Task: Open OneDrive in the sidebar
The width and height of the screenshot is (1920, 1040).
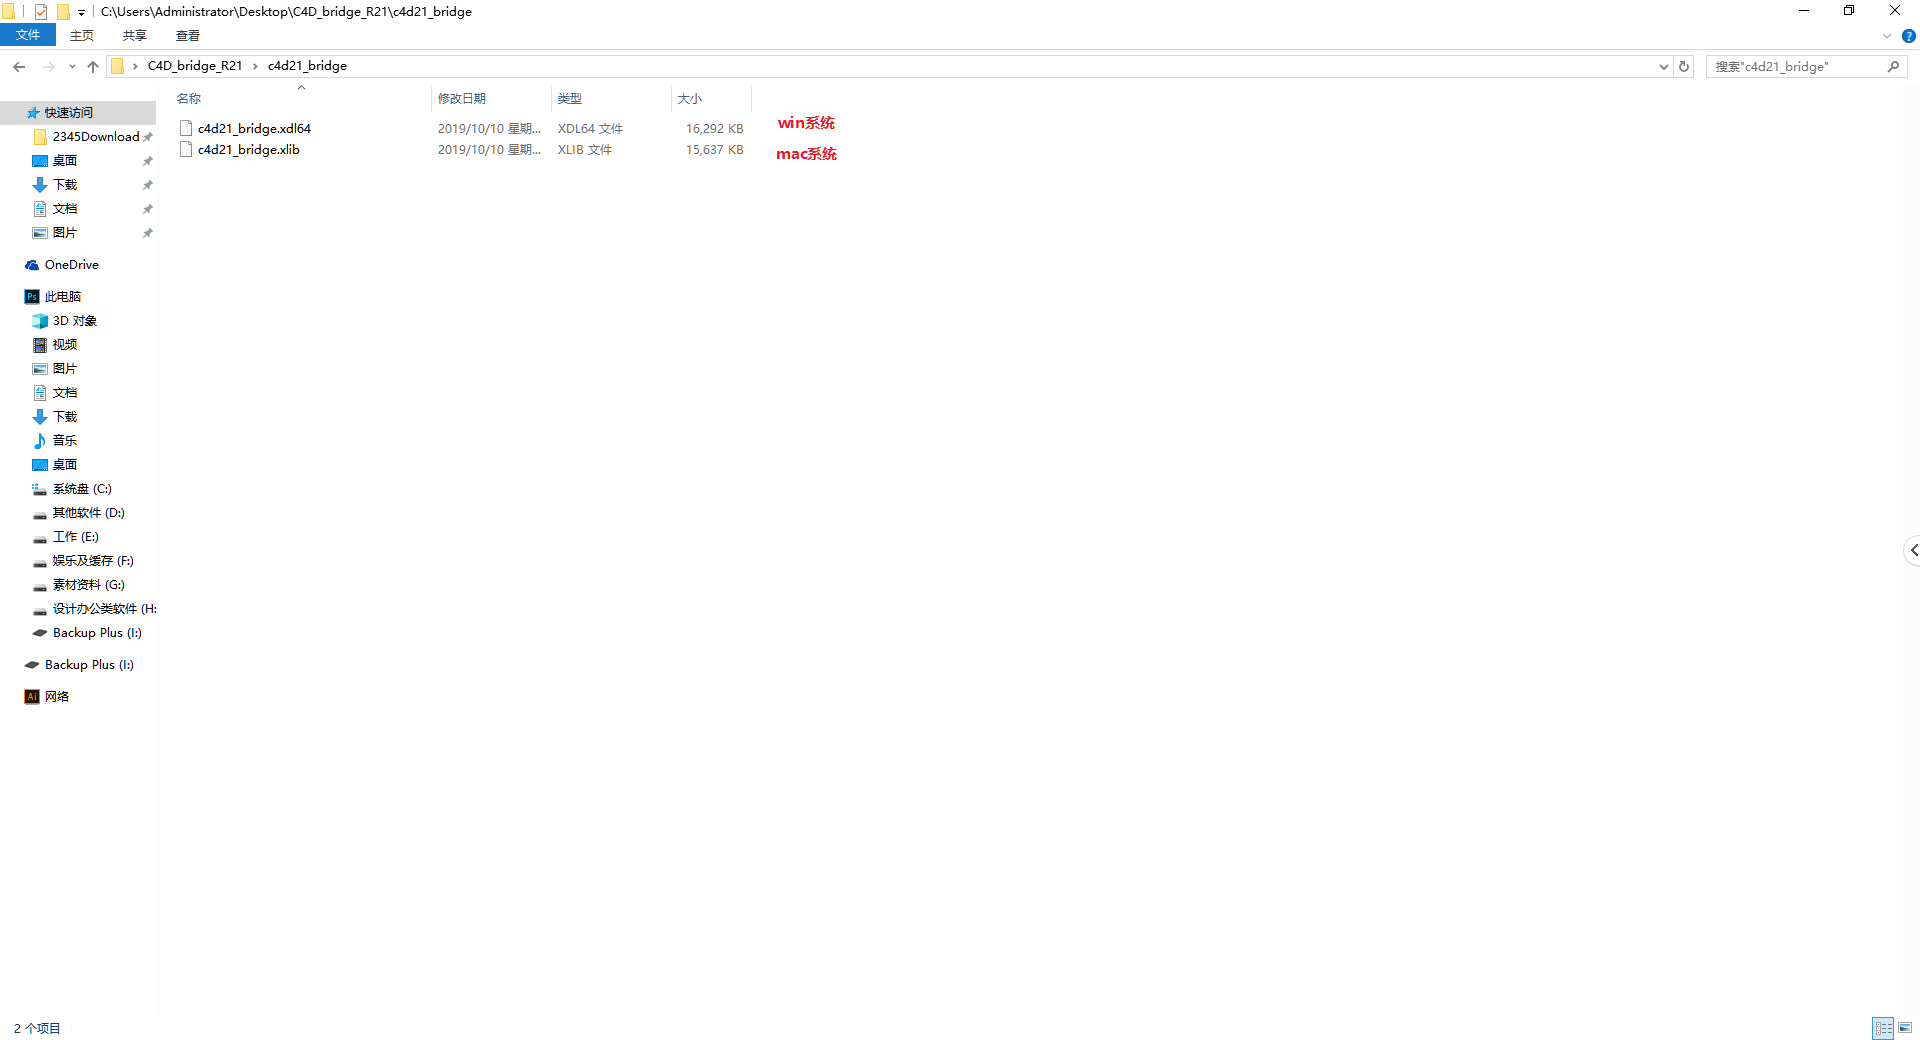Action: coord(72,265)
